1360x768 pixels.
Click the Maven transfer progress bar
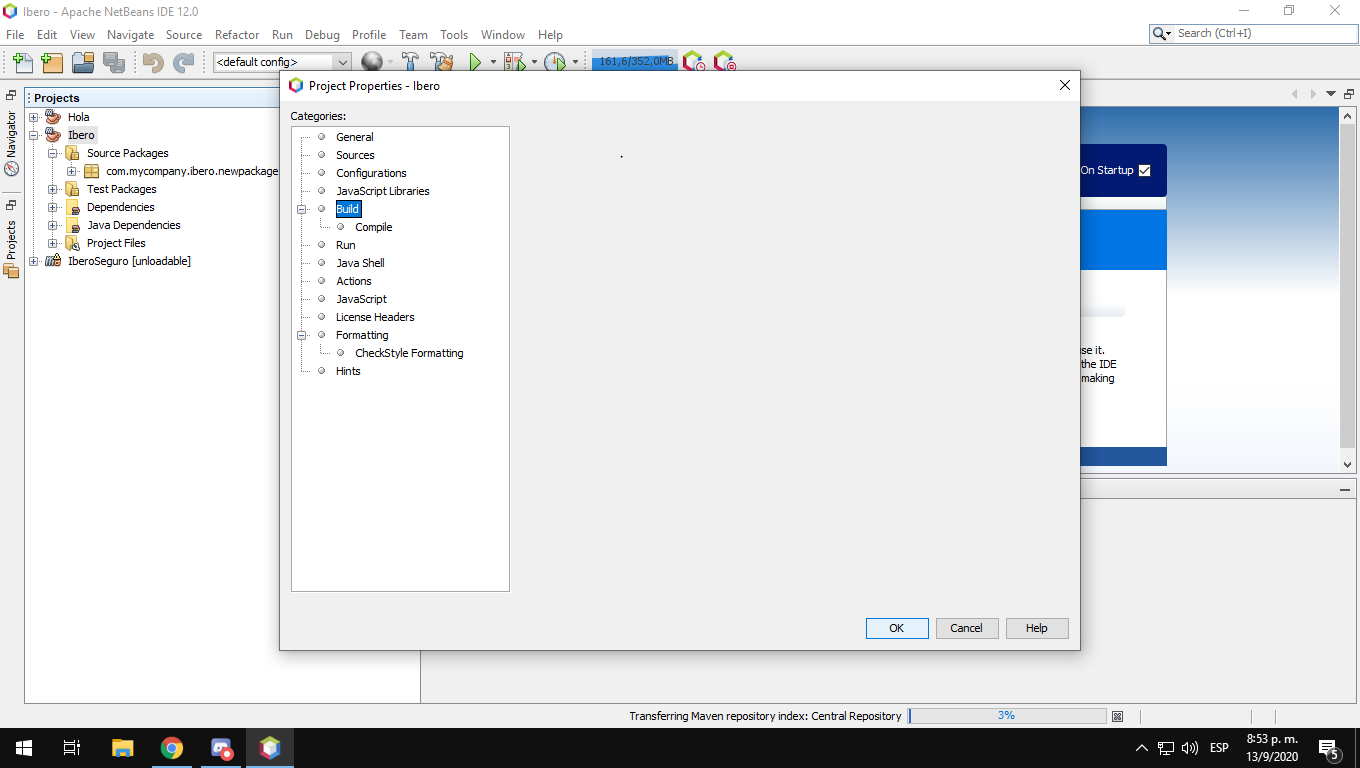tap(1007, 716)
